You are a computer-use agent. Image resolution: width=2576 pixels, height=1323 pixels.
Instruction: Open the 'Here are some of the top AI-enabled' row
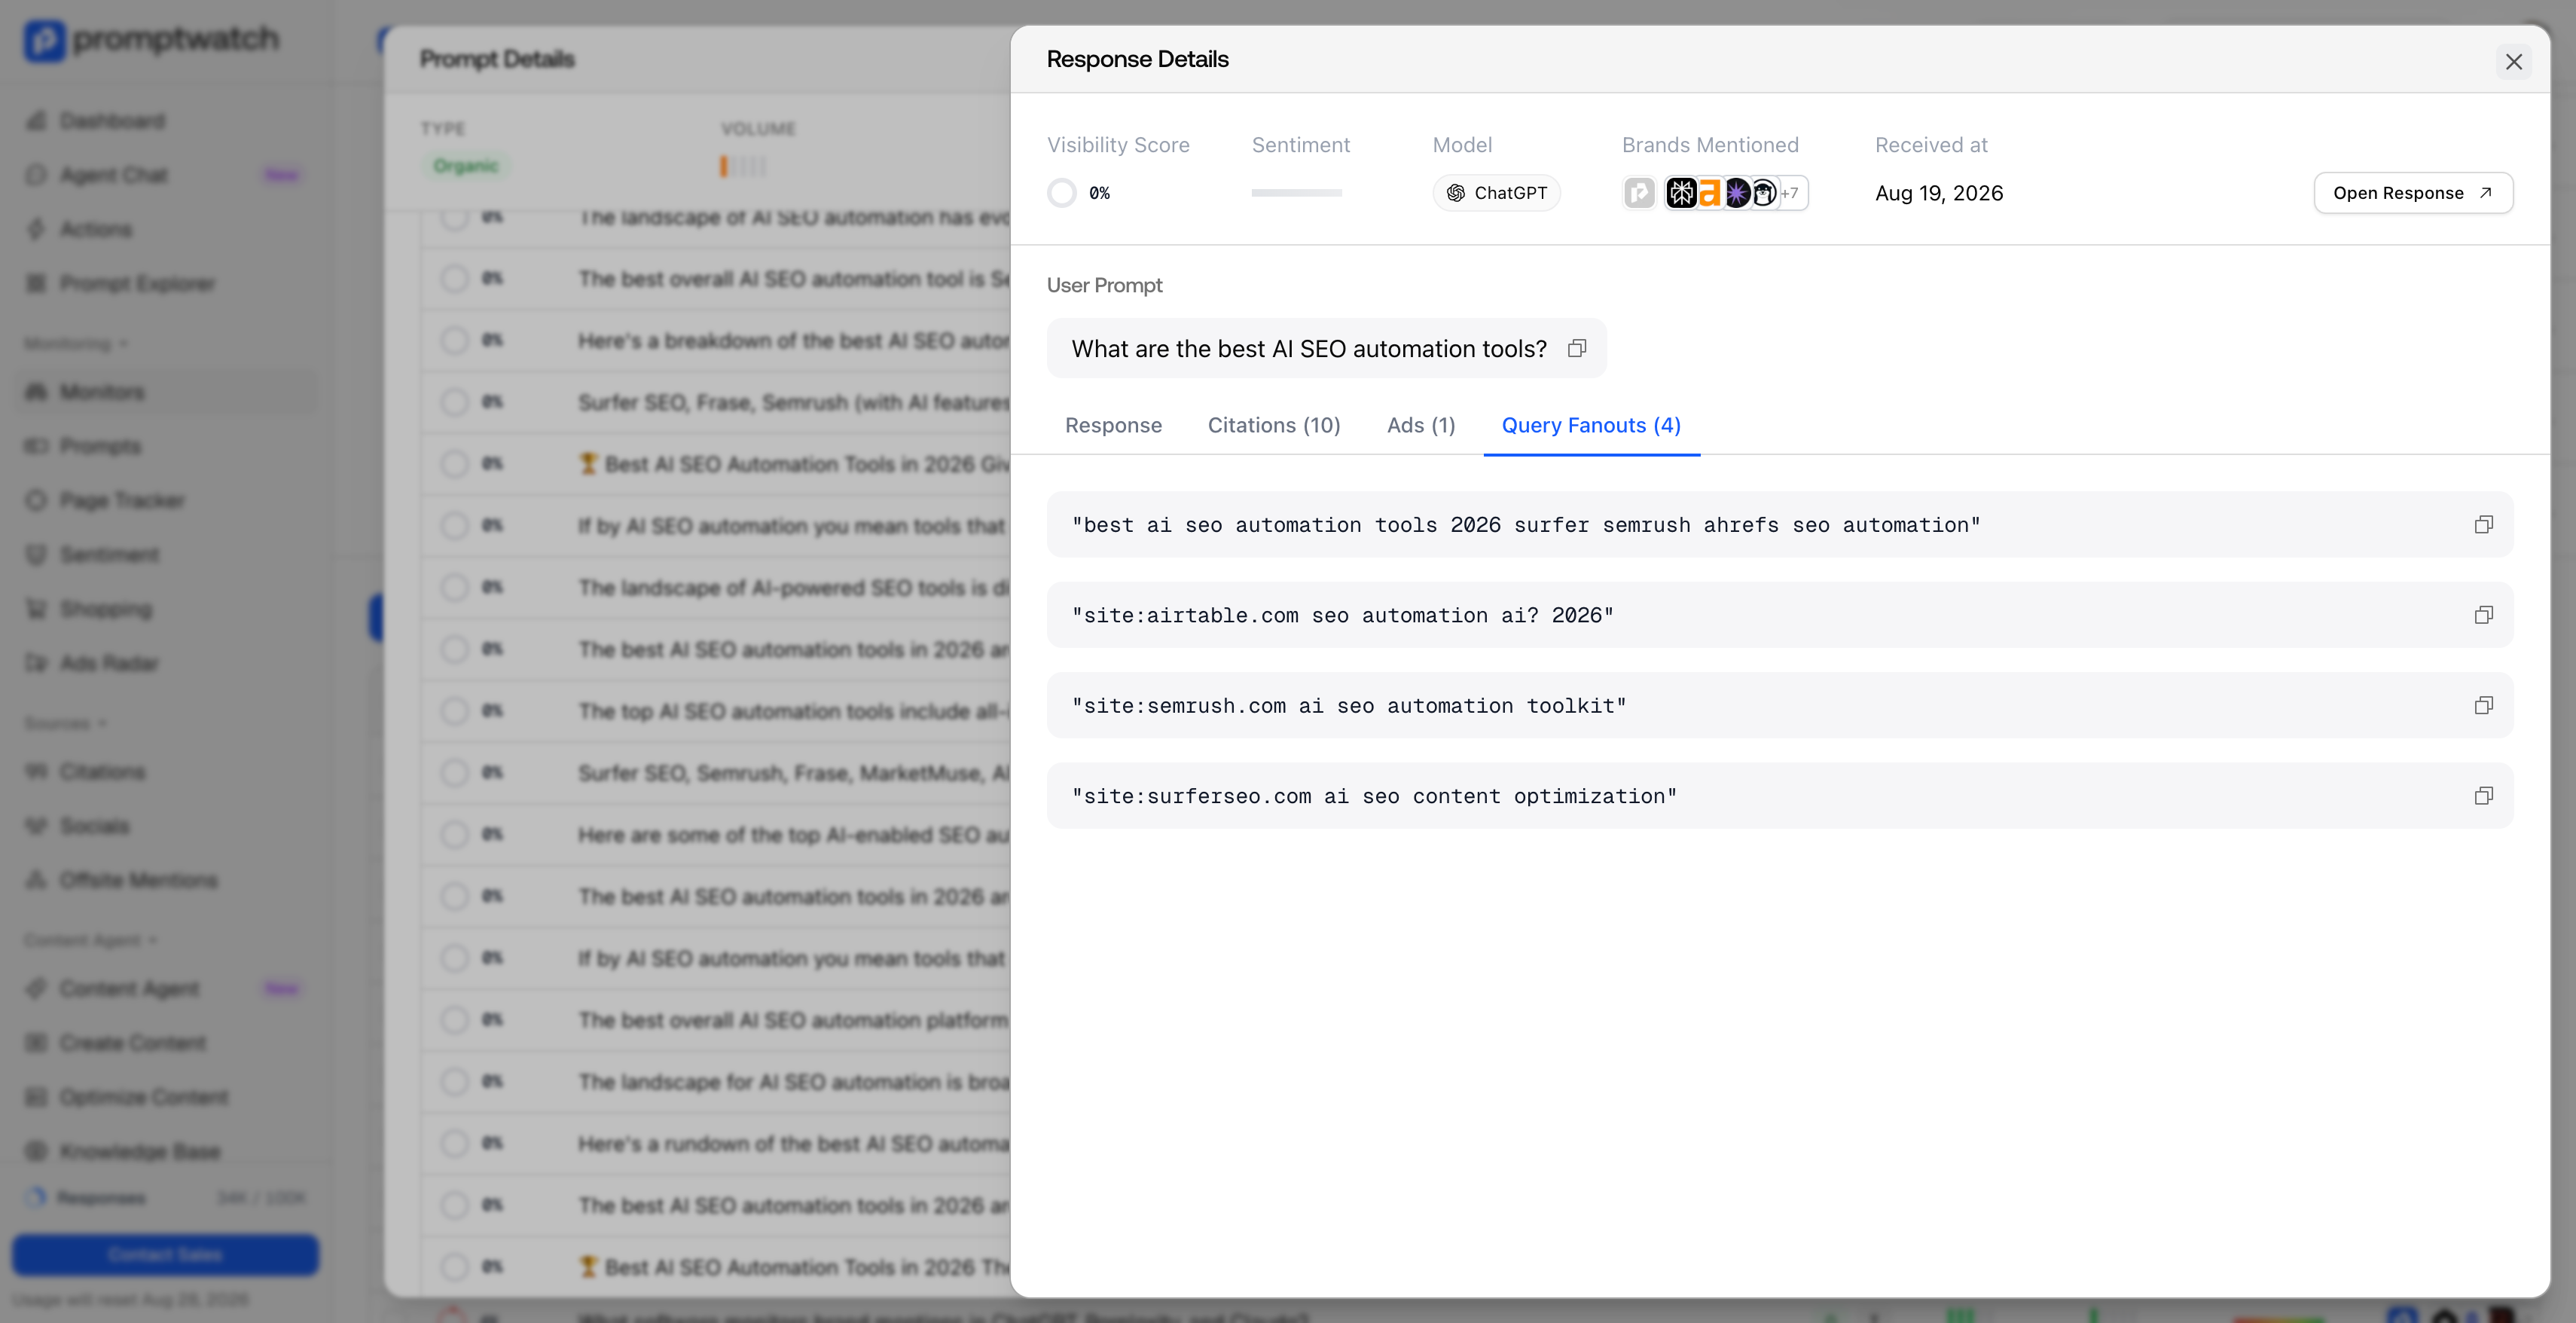coord(715,835)
